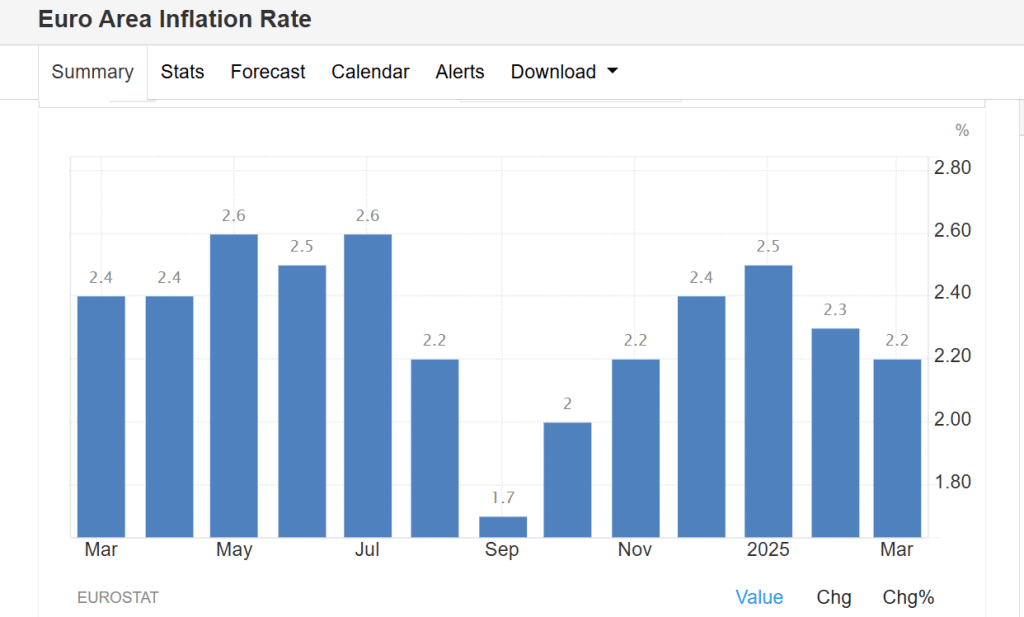Select the Value display option
The height and width of the screenshot is (617, 1024).
pos(759,597)
